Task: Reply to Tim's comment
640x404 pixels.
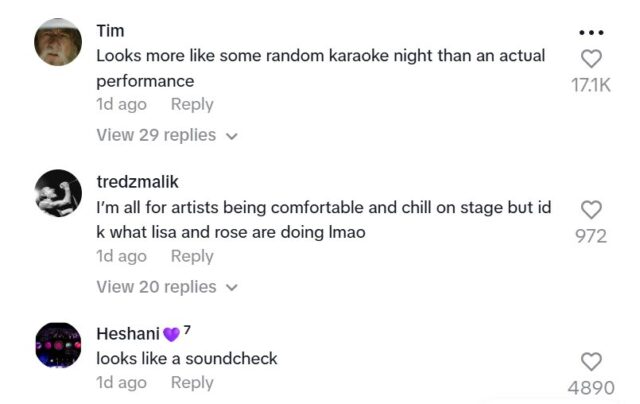Action: (x=192, y=104)
